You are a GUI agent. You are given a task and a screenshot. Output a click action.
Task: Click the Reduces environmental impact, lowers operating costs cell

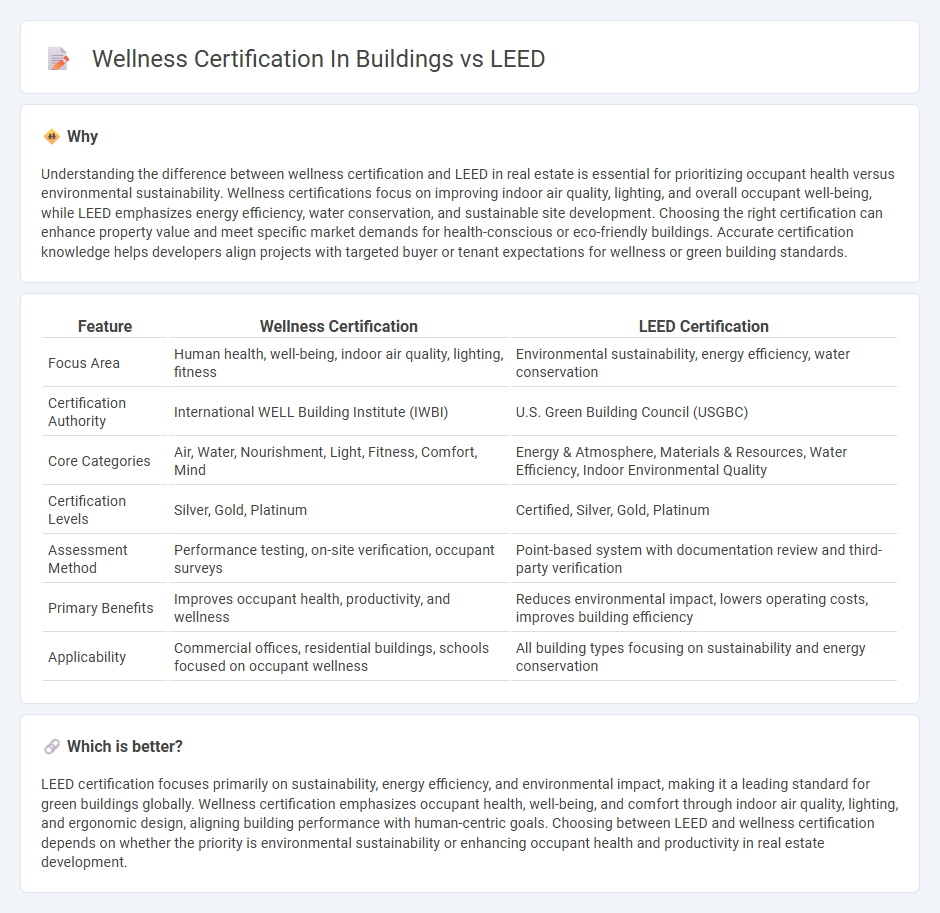(704, 608)
